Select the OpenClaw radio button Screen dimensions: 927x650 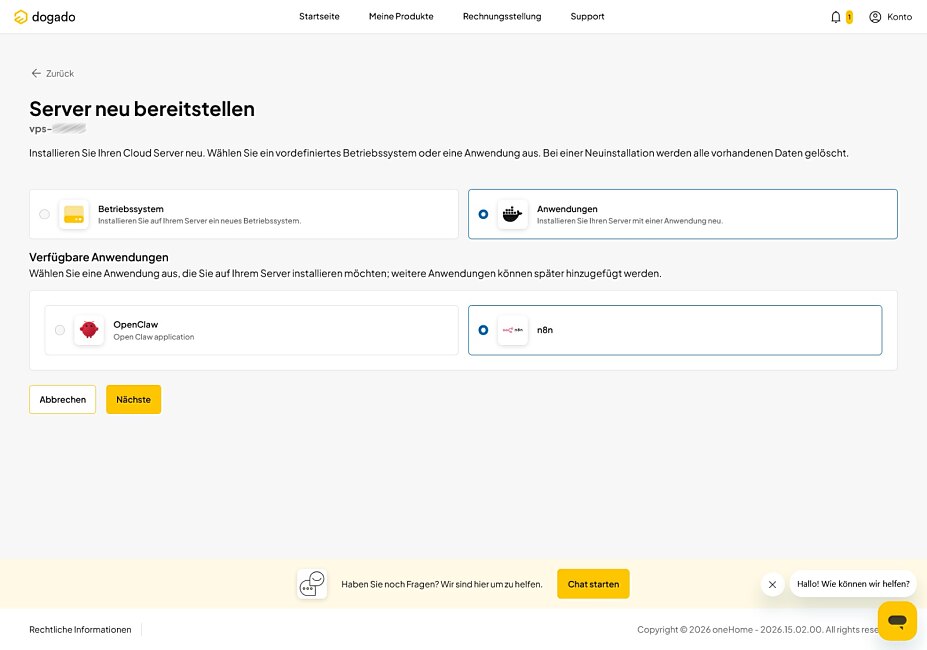pos(60,330)
